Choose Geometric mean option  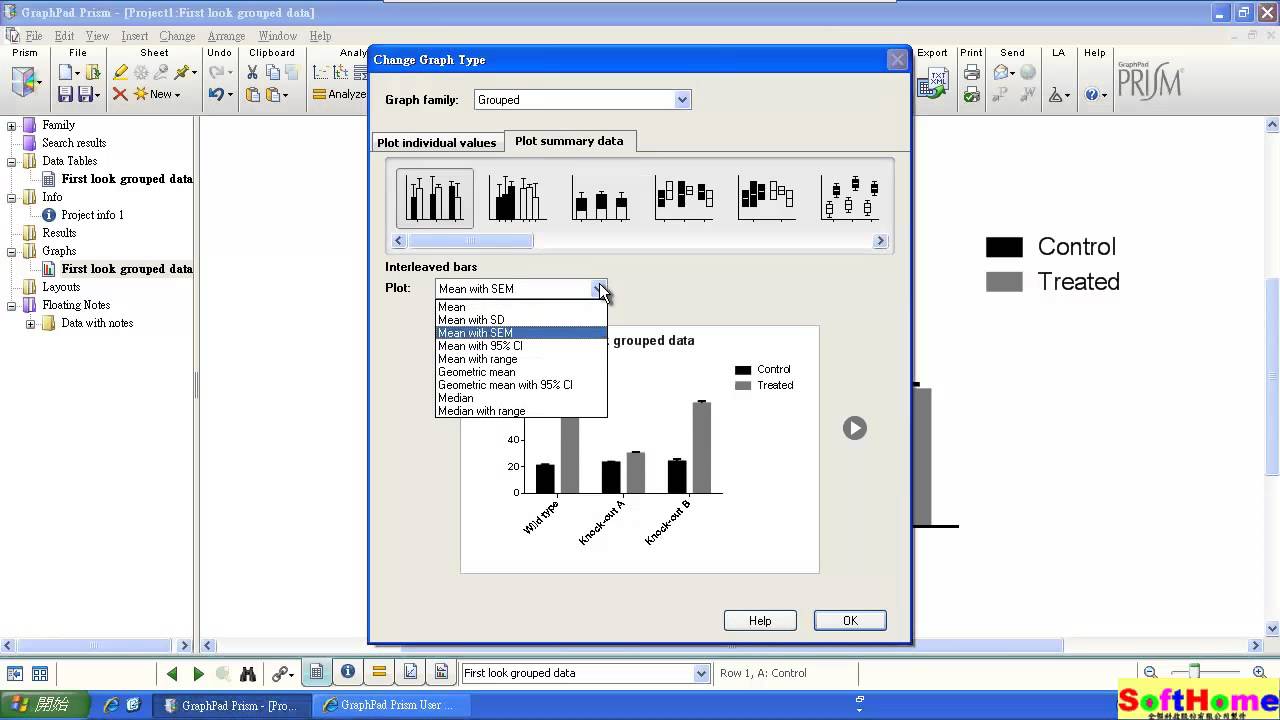coord(521,372)
